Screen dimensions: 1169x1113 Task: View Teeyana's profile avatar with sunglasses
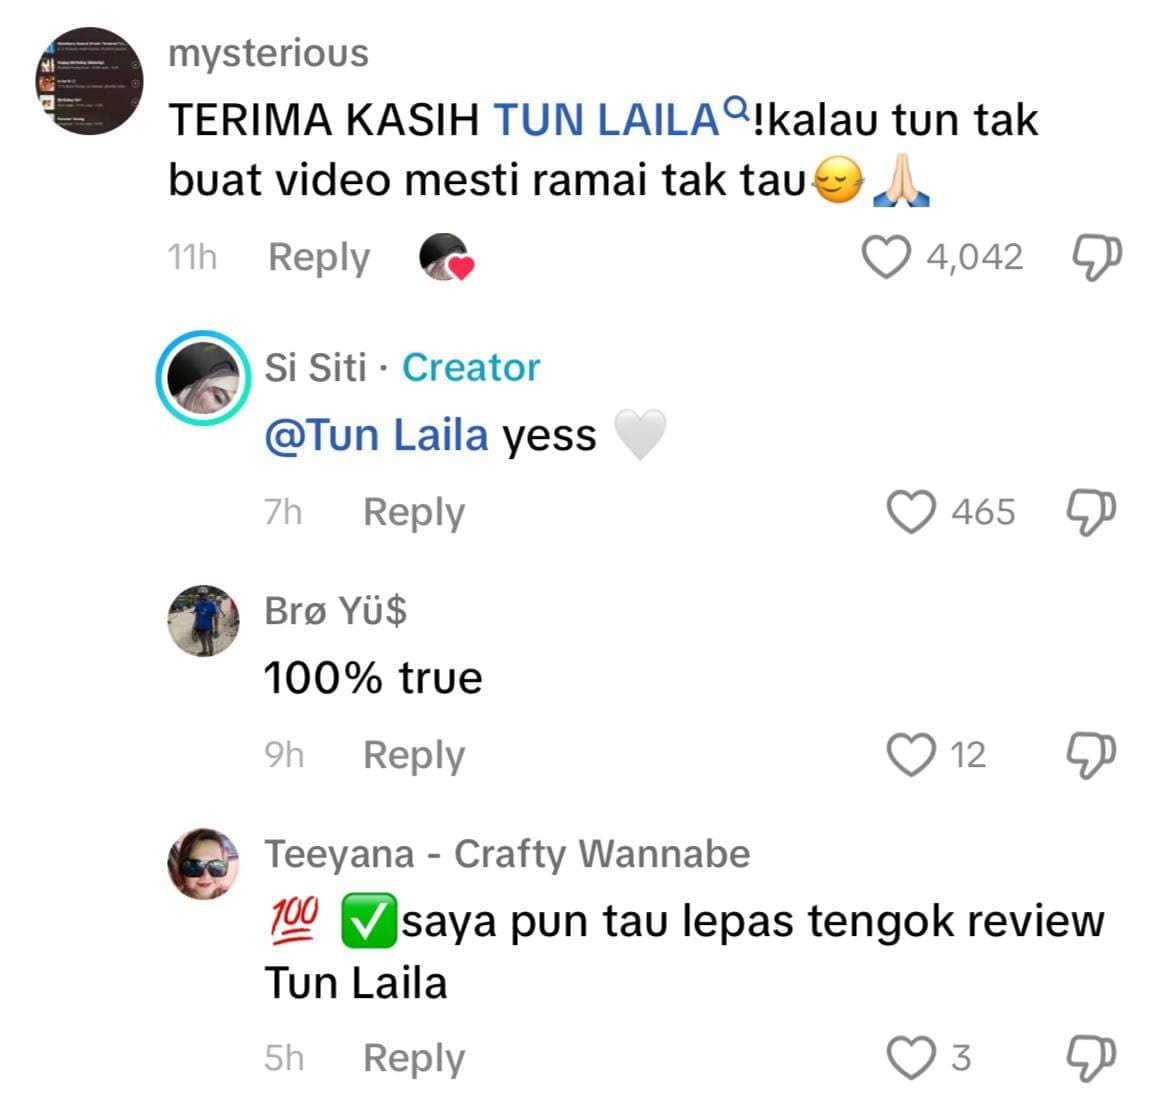pos(204,863)
